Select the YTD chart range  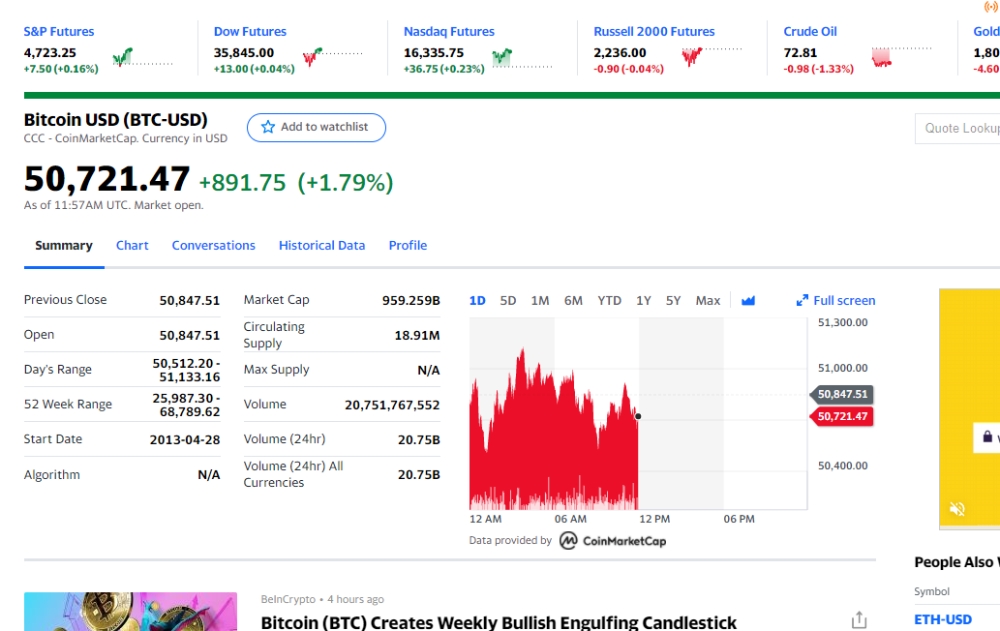pos(609,301)
